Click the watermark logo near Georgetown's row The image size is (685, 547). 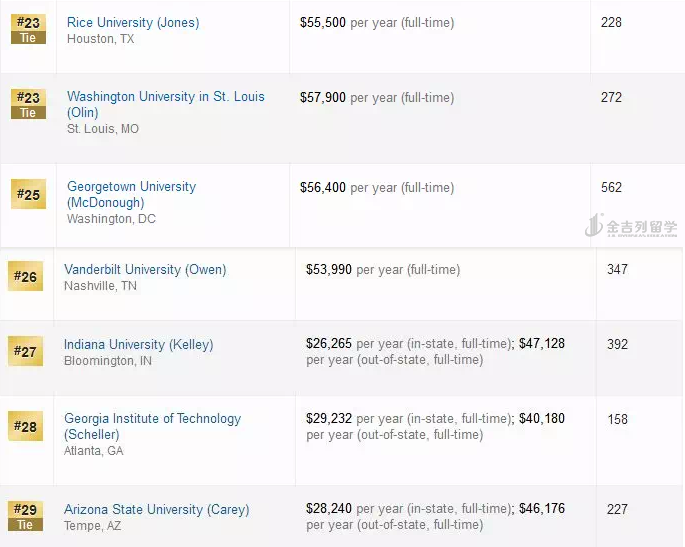click(630, 226)
